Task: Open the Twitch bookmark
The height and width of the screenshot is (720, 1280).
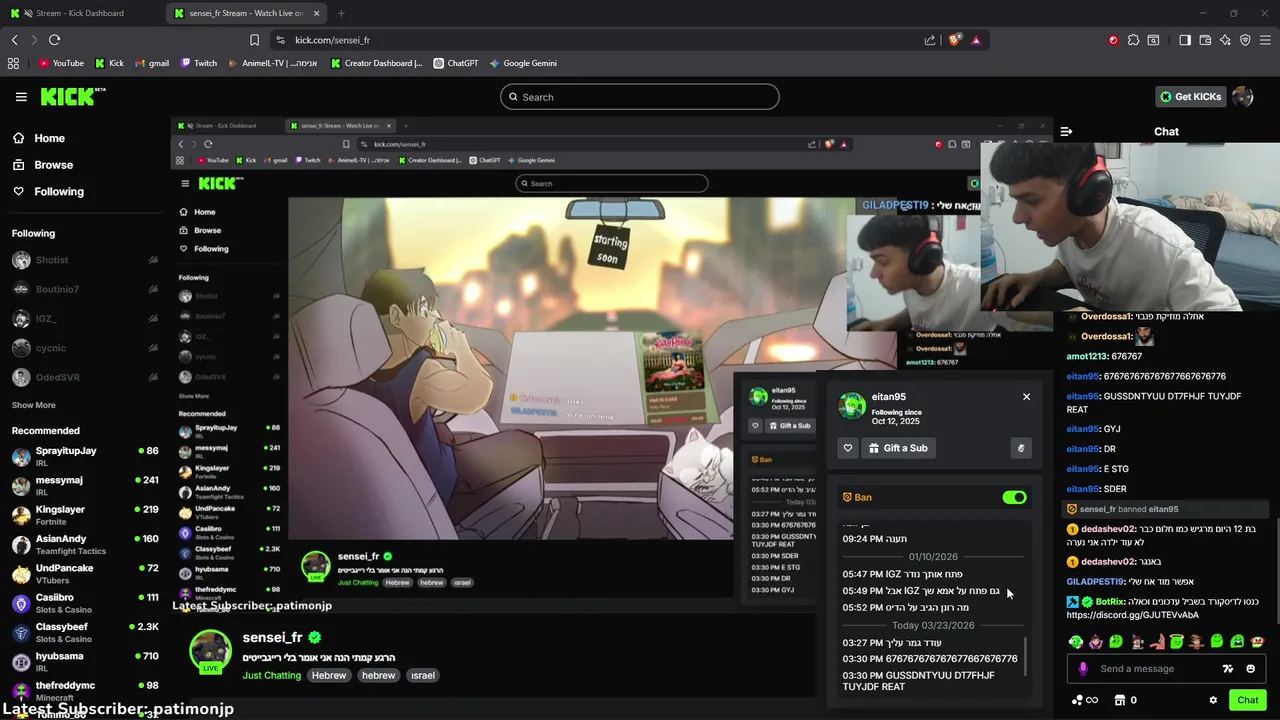Action: click(199, 63)
